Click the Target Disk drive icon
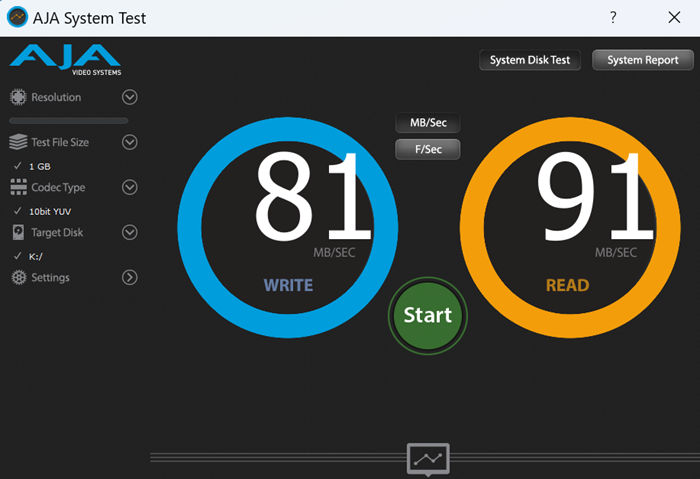Screen dimensions: 700x479 [18, 232]
